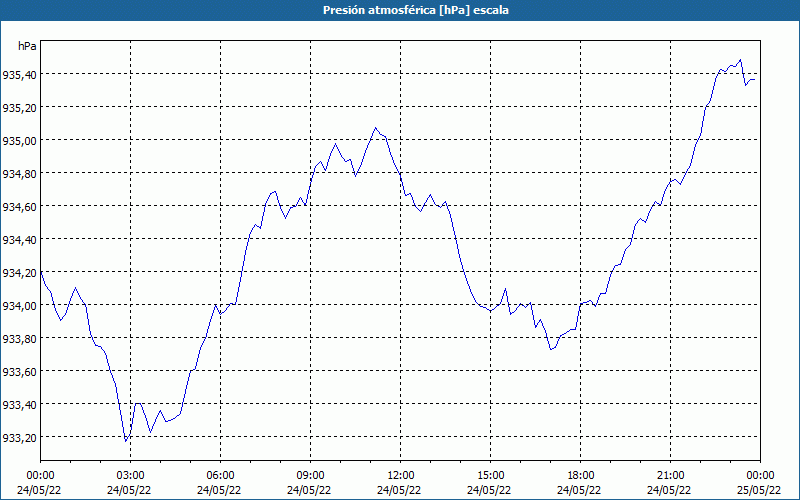Click the 25/05/22 date label
This screenshot has height=500, width=800.
point(759,490)
